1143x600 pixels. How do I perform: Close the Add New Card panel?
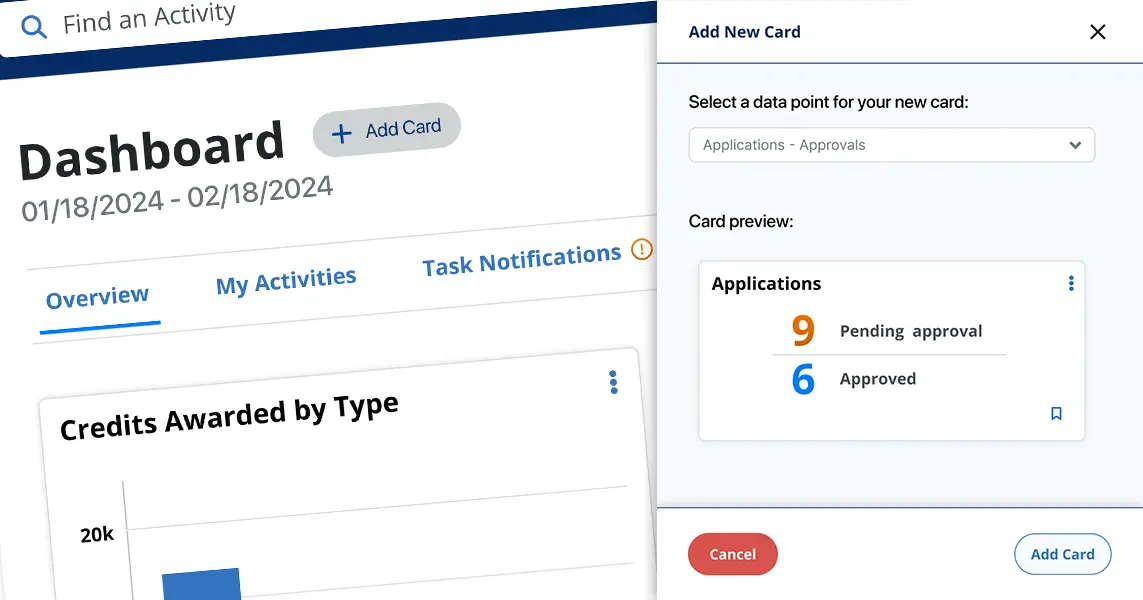1097,32
